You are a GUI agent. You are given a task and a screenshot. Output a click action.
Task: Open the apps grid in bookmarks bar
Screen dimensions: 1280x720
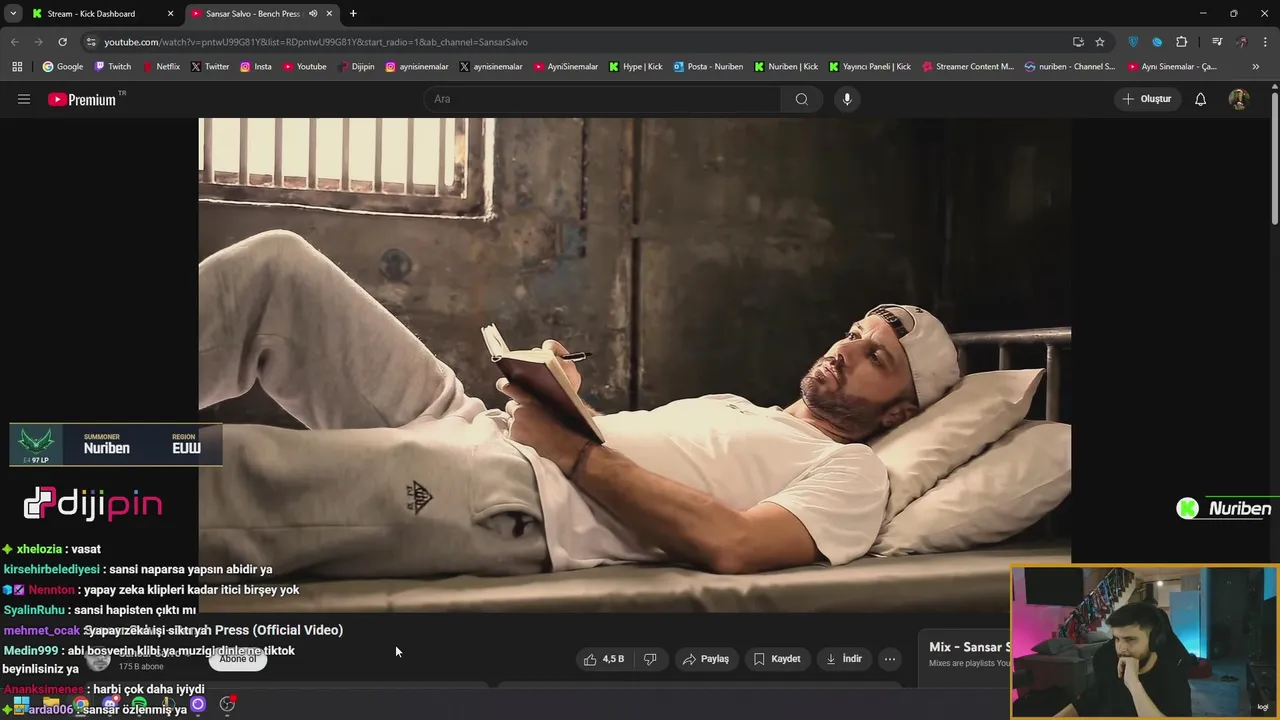[17, 67]
